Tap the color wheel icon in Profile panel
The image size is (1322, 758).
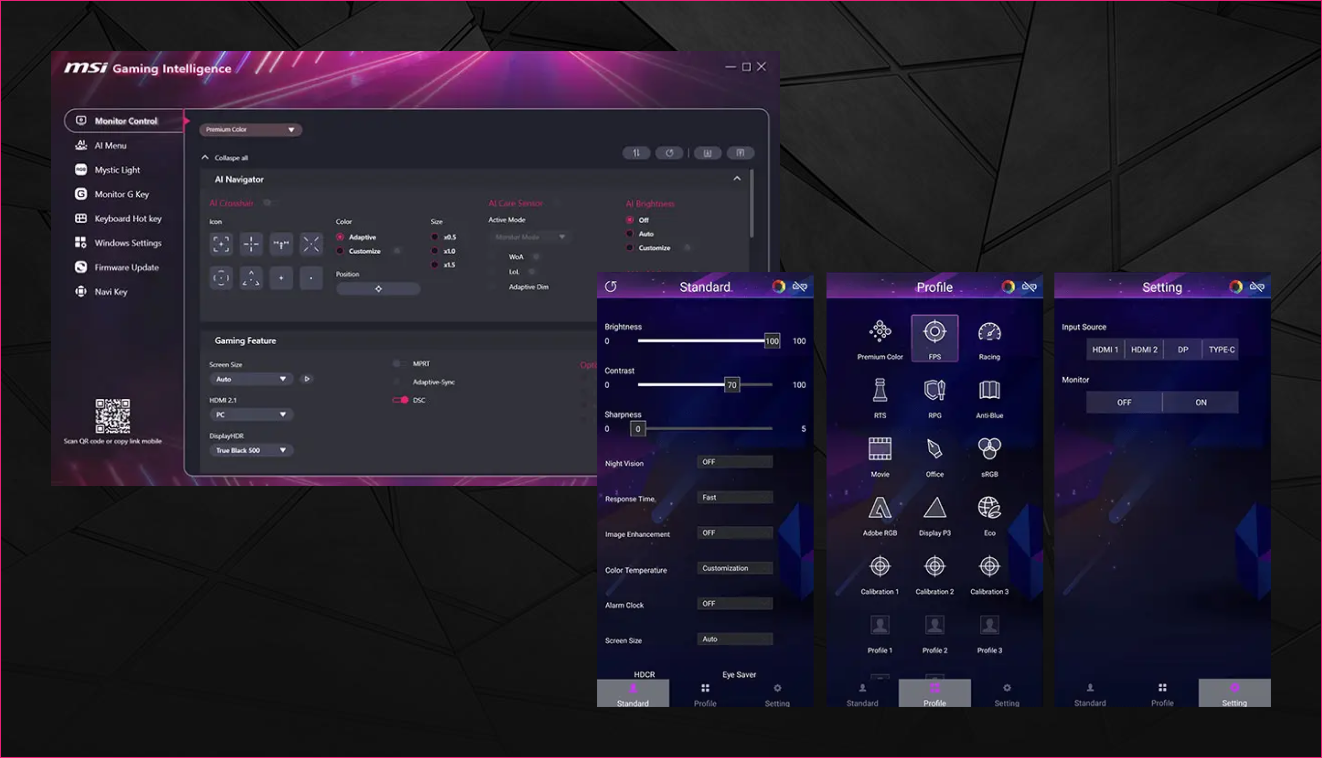[x=1008, y=287]
